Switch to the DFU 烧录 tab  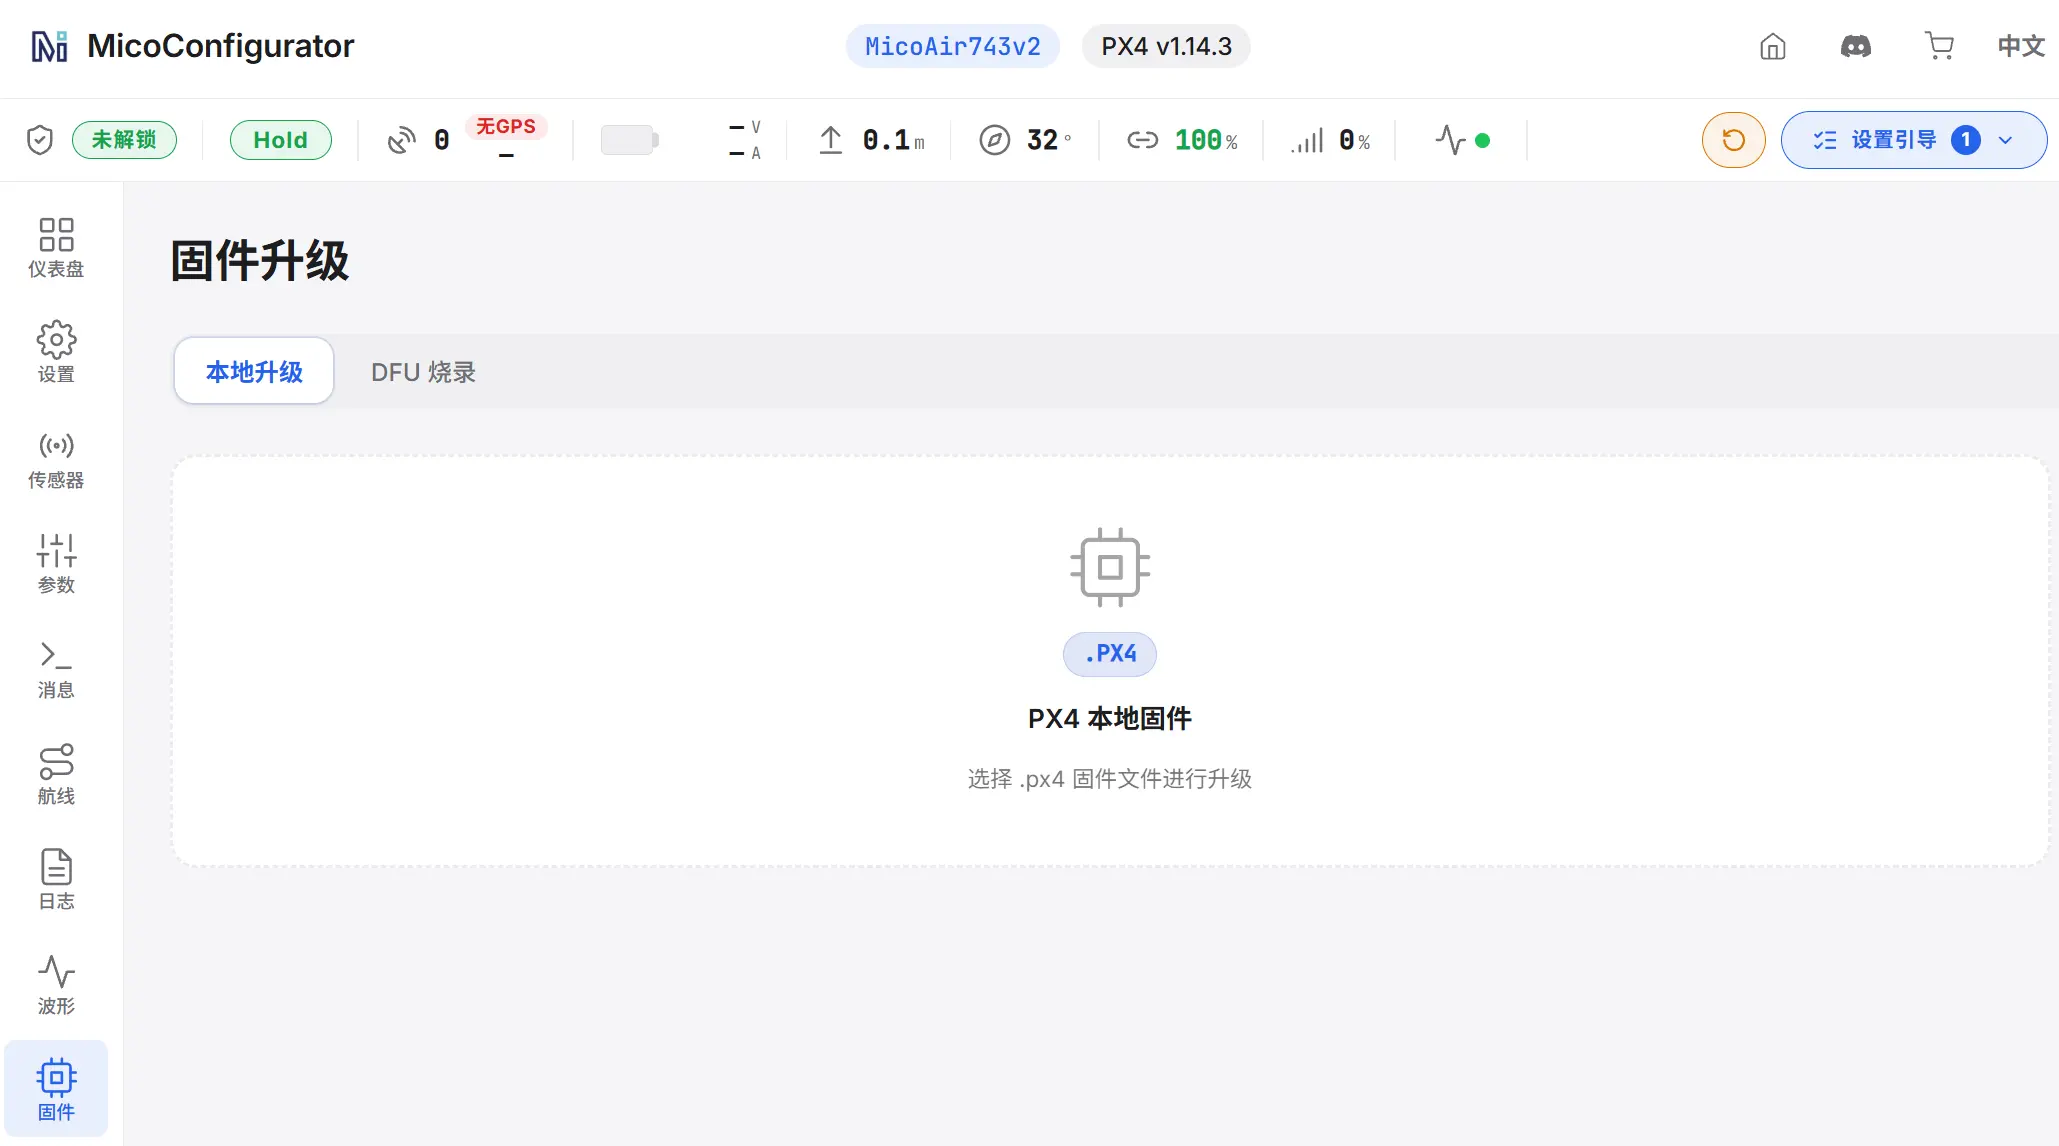pos(423,372)
